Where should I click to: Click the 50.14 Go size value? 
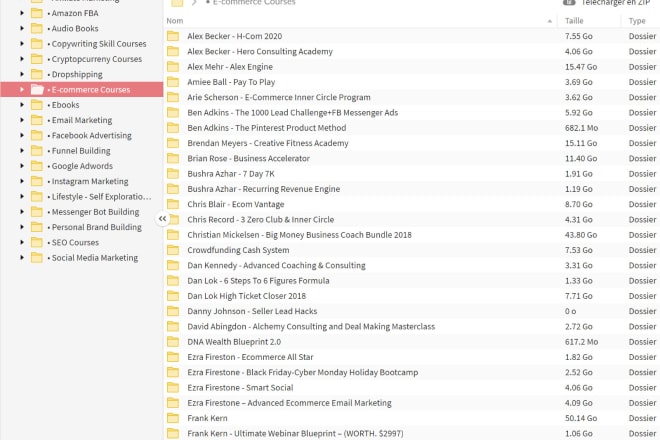581,418
